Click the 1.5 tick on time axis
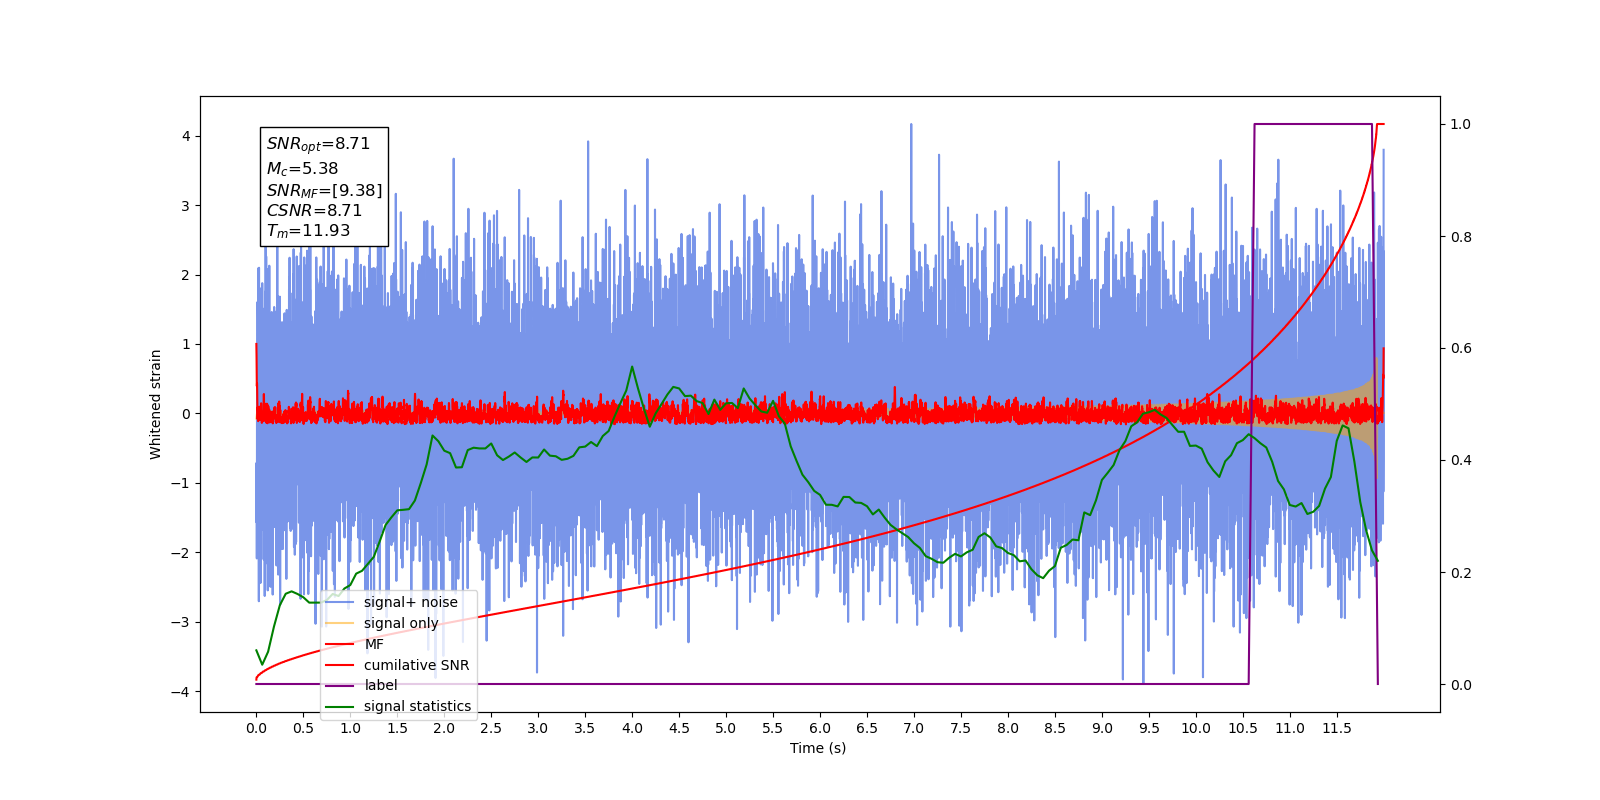The width and height of the screenshot is (1600, 800). tap(397, 728)
